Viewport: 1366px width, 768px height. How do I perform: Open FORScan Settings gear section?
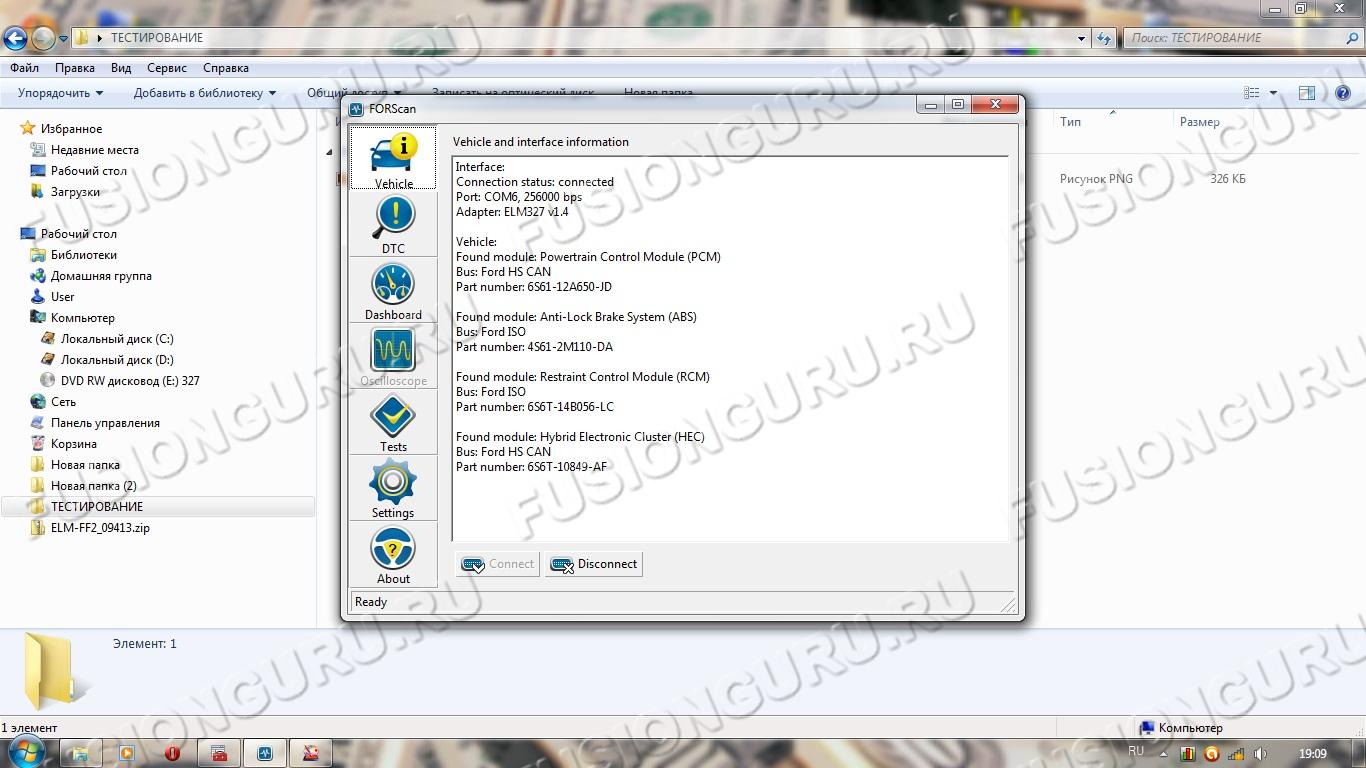[x=393, y=488]
